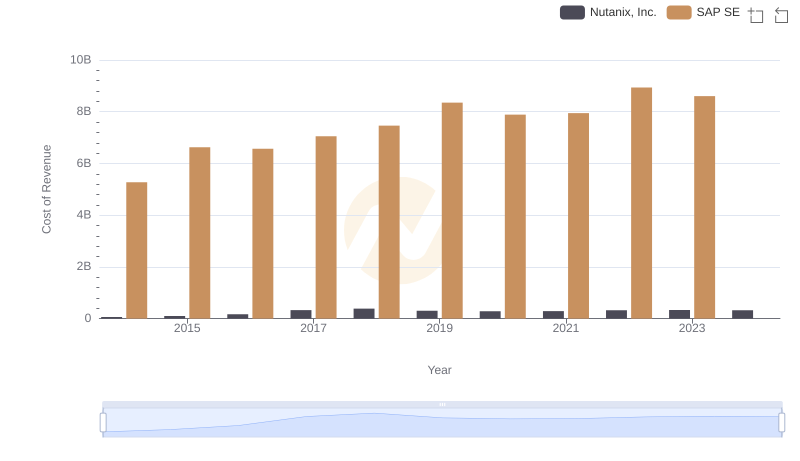This screenshot has height=461, width=800.
Task: Click the data zoom slider preview area
Action: pyautogui.click(x=442, y=423)
